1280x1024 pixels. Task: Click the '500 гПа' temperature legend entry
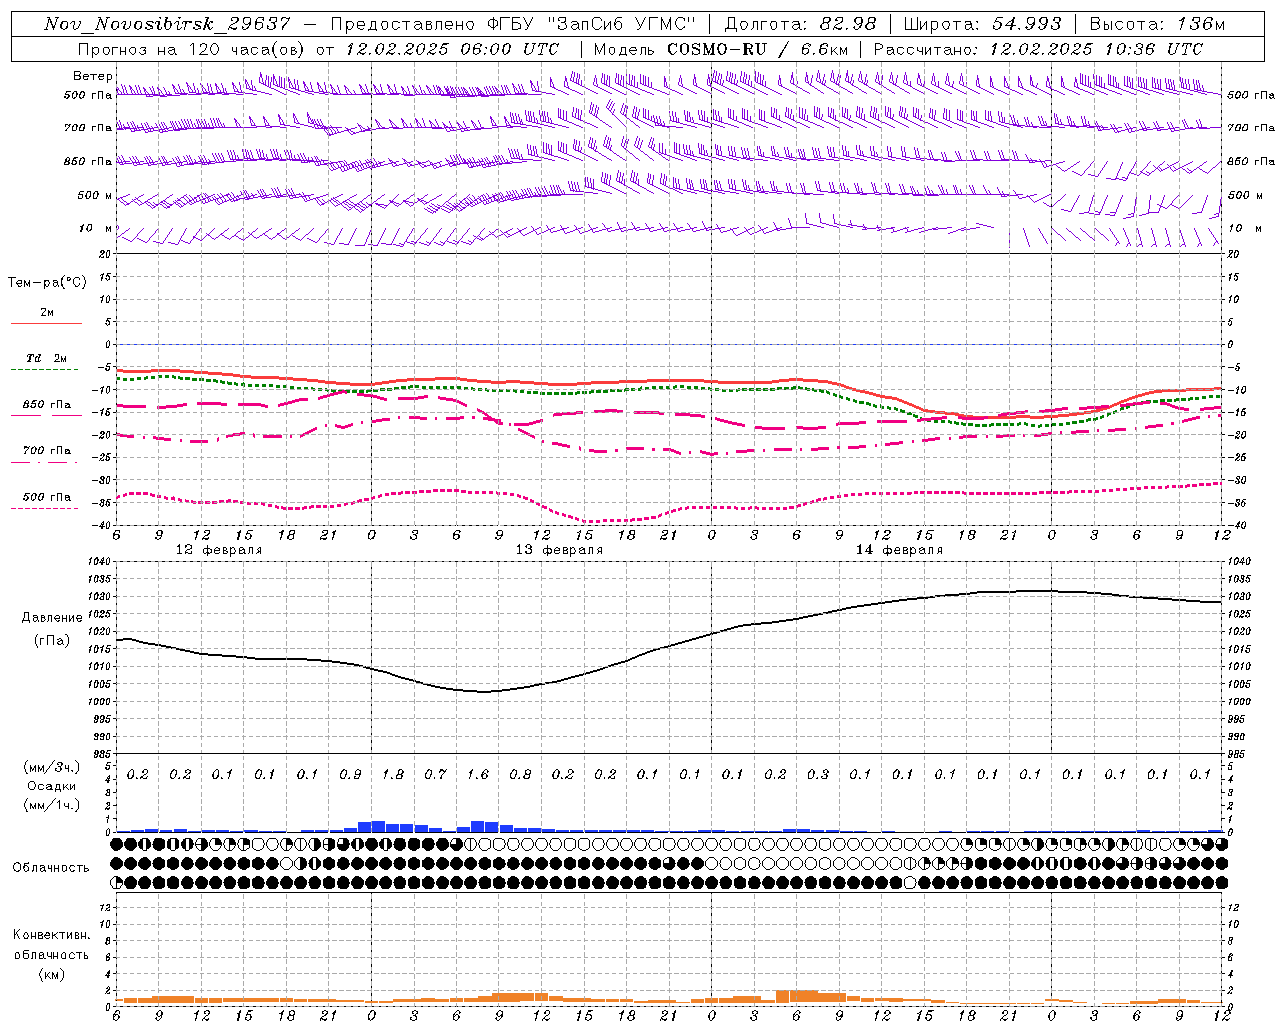(x=47, y=497)
